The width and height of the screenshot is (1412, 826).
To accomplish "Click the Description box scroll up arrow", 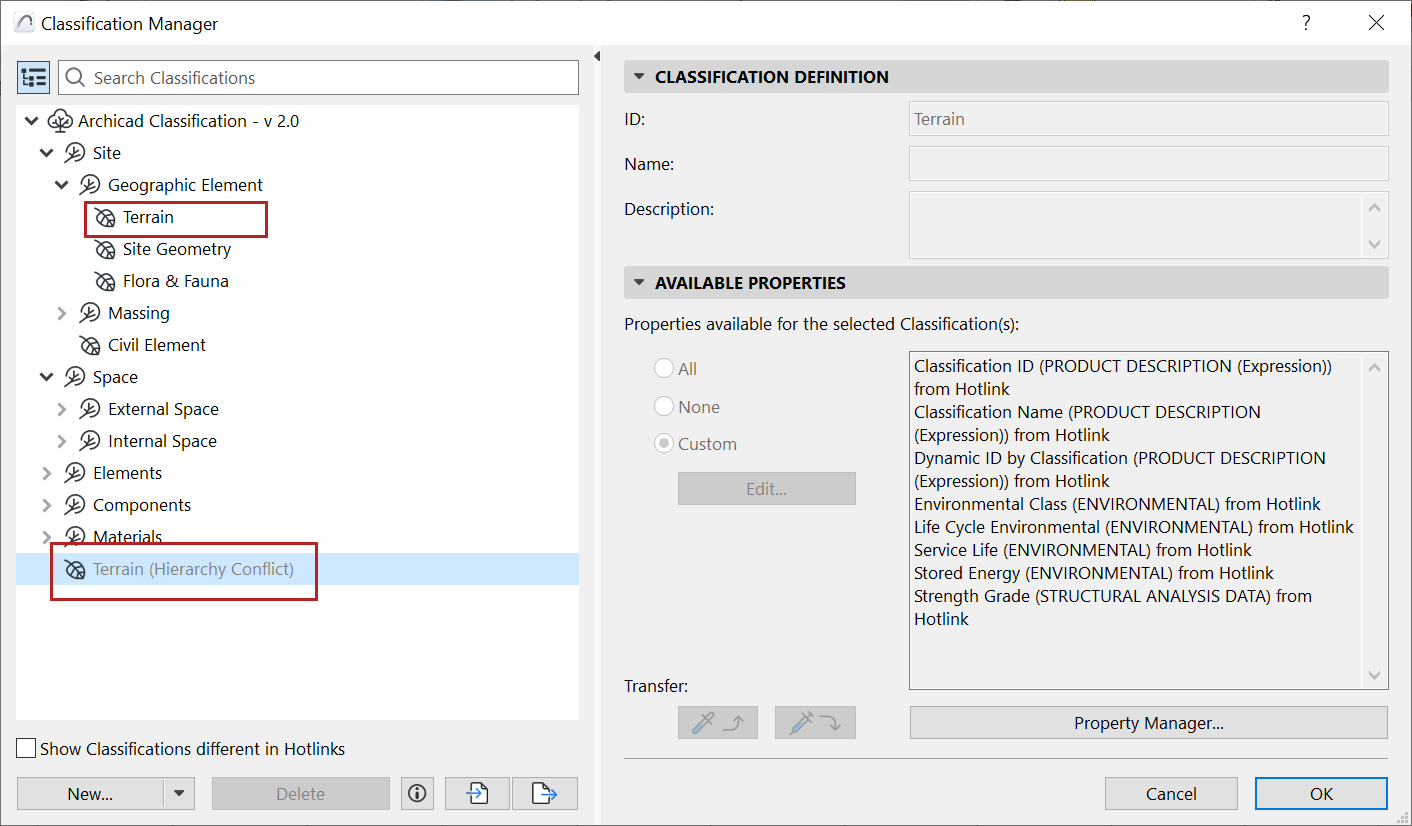I will [1374, 207].
